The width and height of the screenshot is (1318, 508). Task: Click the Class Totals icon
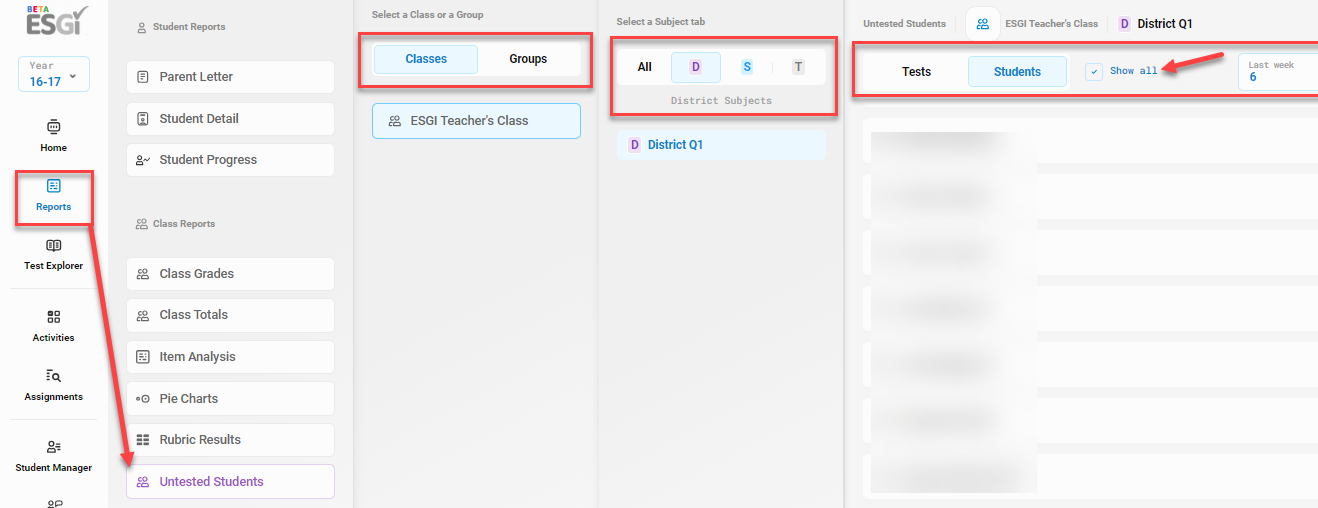click(143, 315)
